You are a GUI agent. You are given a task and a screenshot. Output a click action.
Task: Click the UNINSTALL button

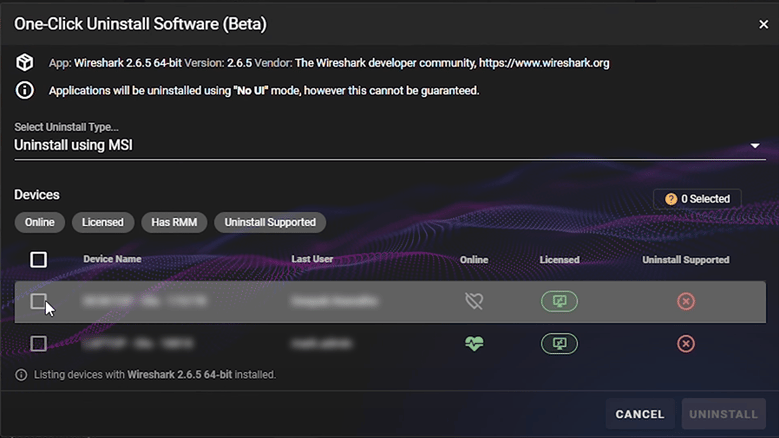723,414
